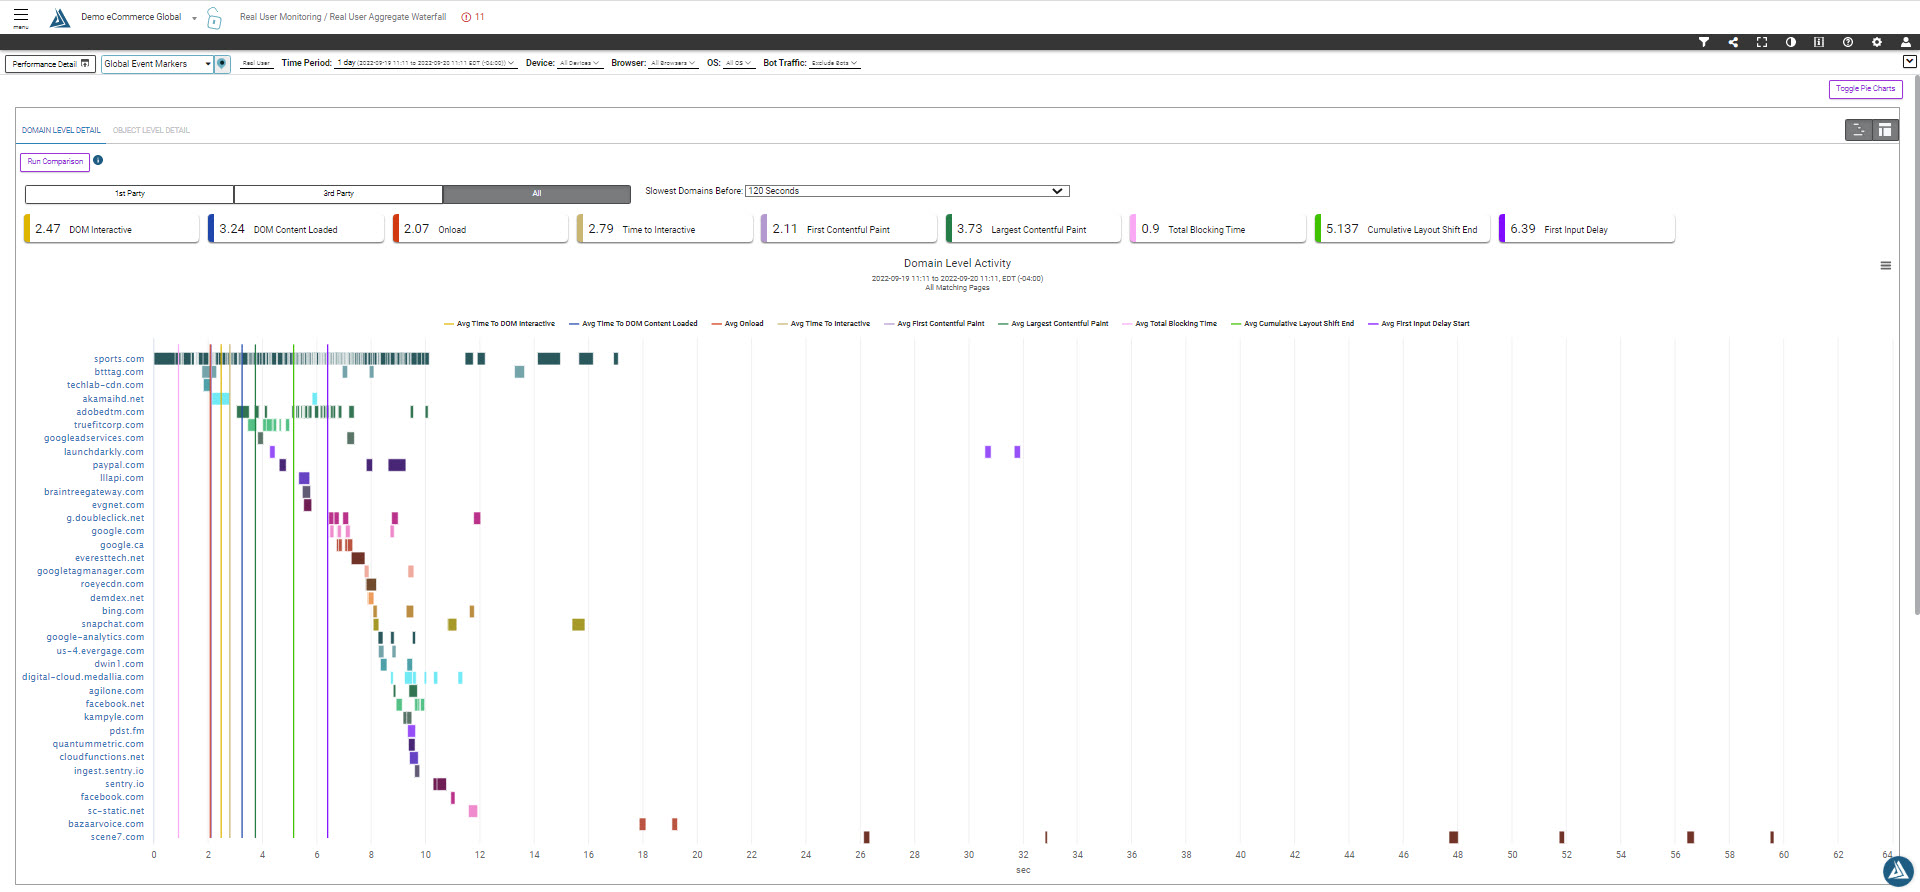The height and width of the screenshot is (892, 1920).
Task: Toggle Avg First Input Delay Start legend
Action: tap(1418, 324)
